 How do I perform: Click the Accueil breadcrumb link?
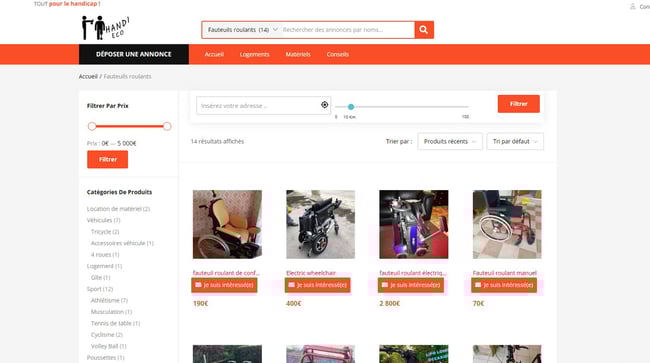88,76
